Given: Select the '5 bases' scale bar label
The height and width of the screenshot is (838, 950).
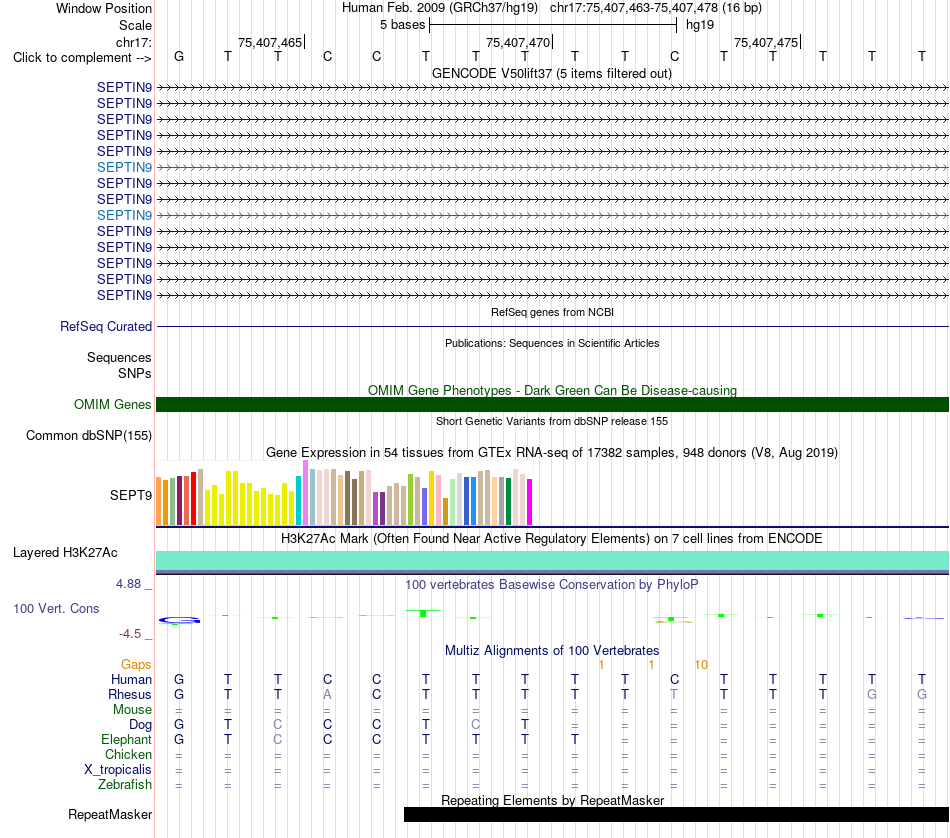Looking at the screenshot, I should coord(402,25).
